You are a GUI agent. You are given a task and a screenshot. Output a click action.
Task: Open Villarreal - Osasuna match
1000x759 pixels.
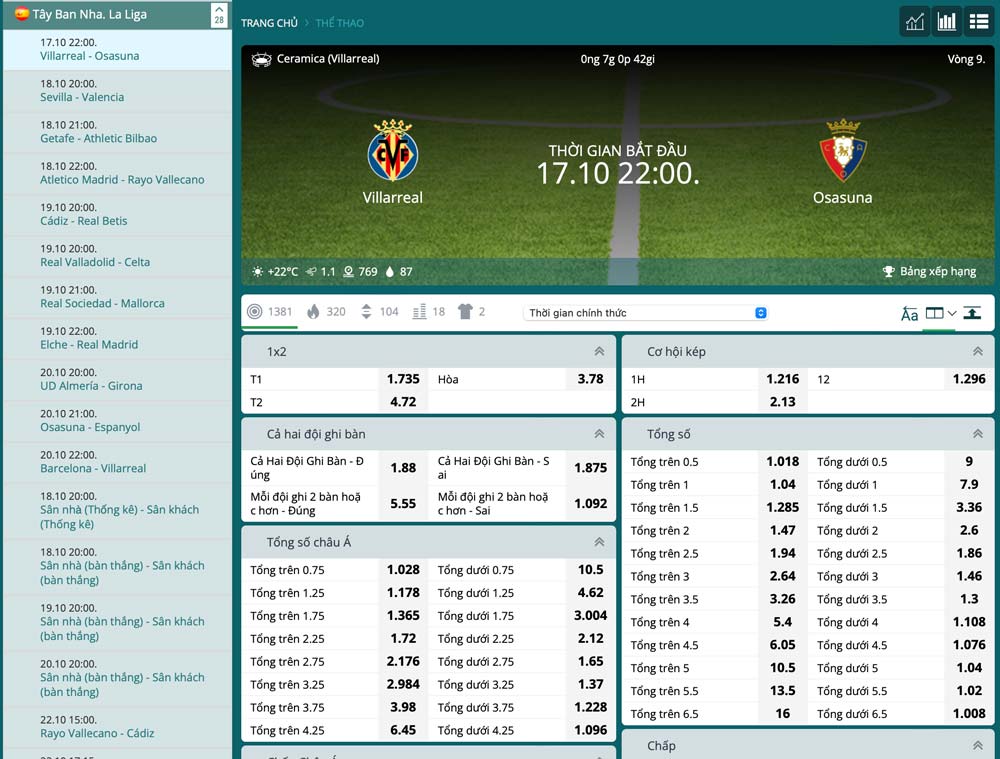click(x=117, y=49)
